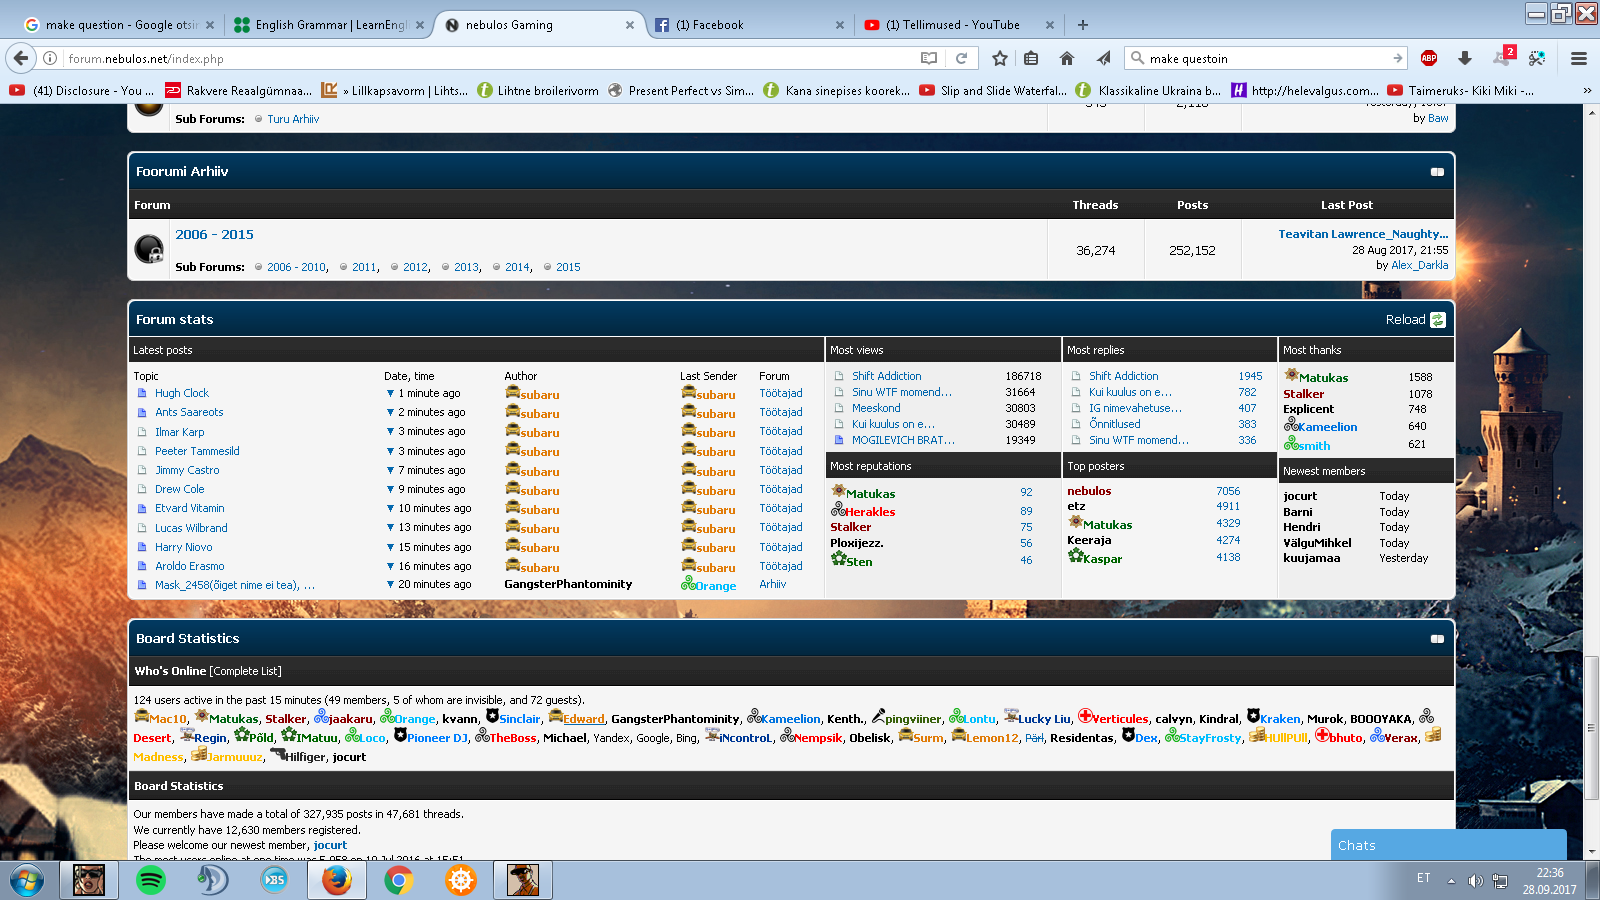
Task: View Barni profile in Newest members
Action: (x=1298, y=512)
